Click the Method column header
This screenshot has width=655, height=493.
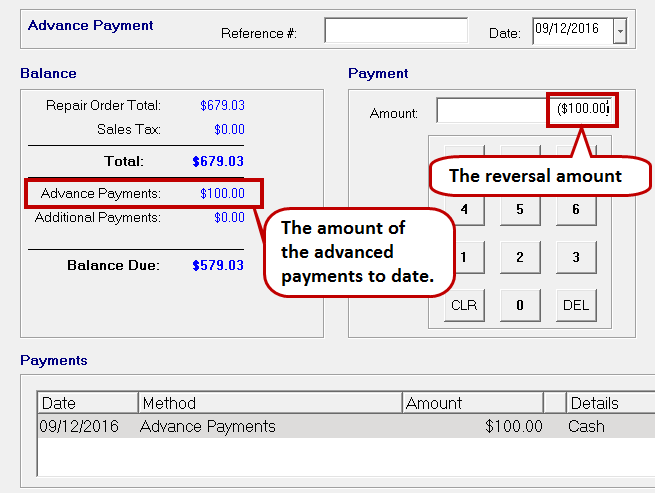270,403
